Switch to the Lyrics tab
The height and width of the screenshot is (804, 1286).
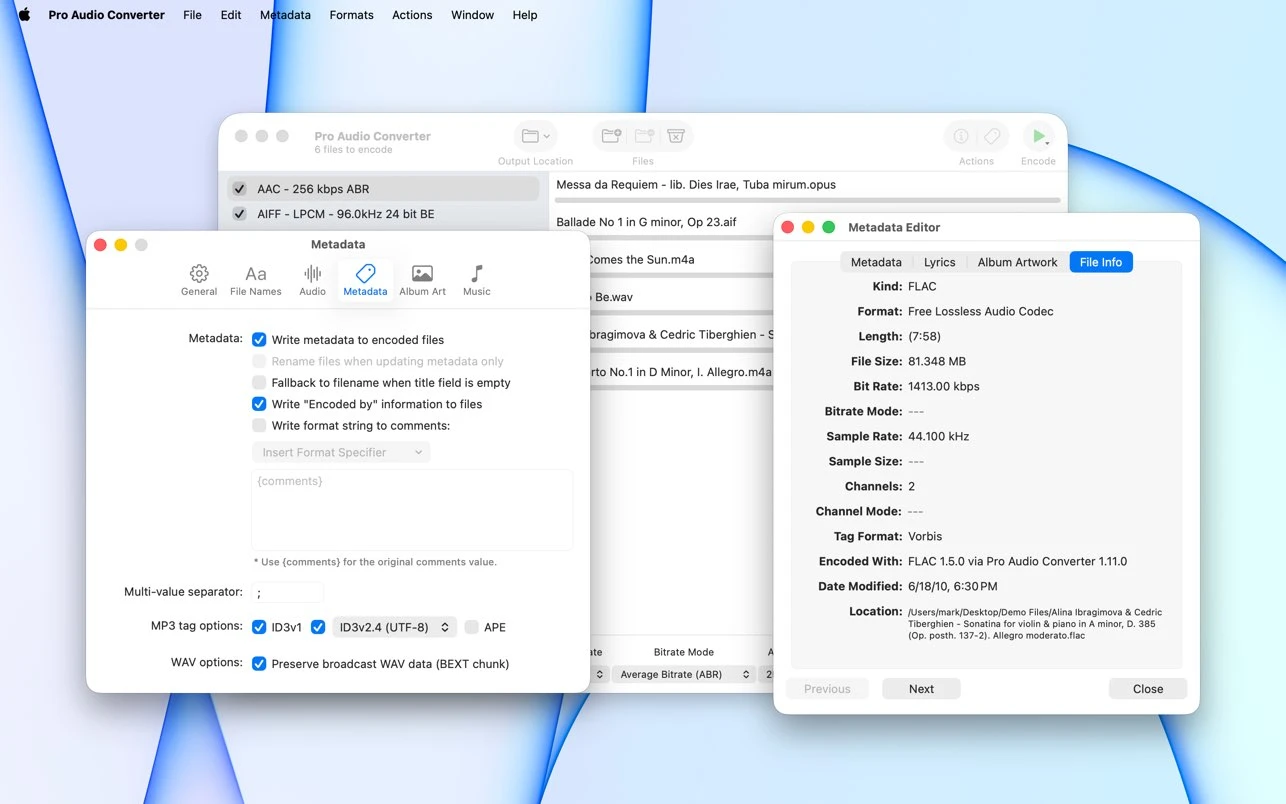point(939,262)
